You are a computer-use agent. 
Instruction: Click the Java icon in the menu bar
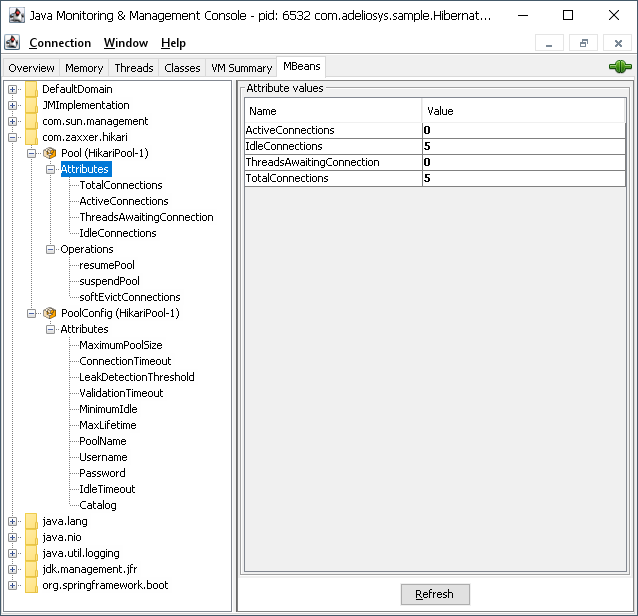tap(12, 42)
